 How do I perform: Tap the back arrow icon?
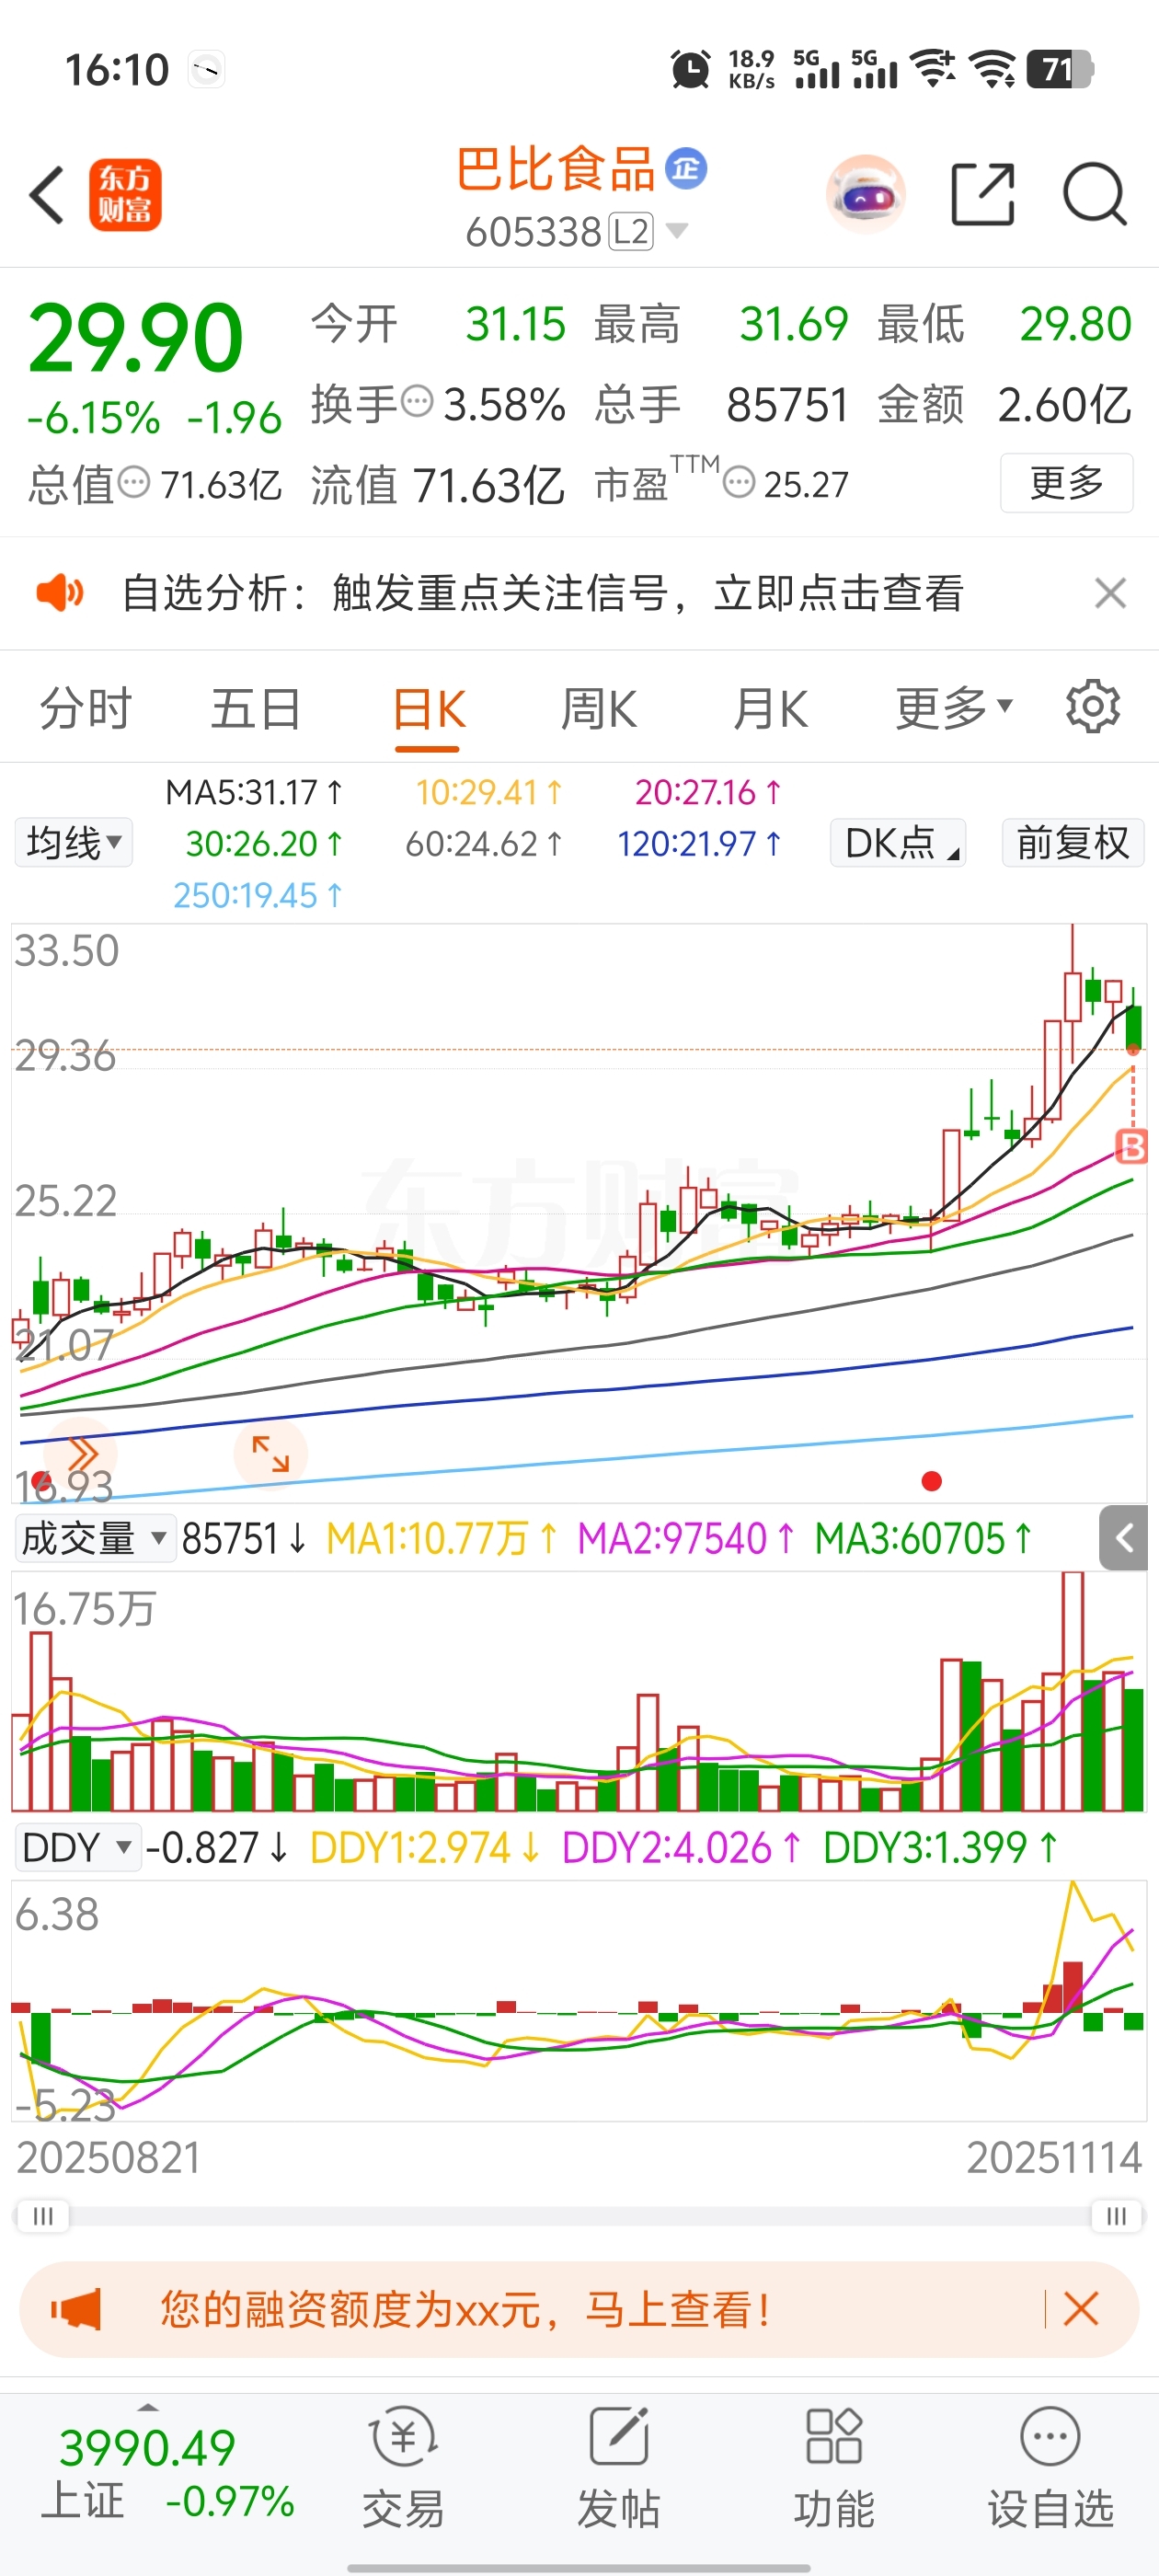47,194
